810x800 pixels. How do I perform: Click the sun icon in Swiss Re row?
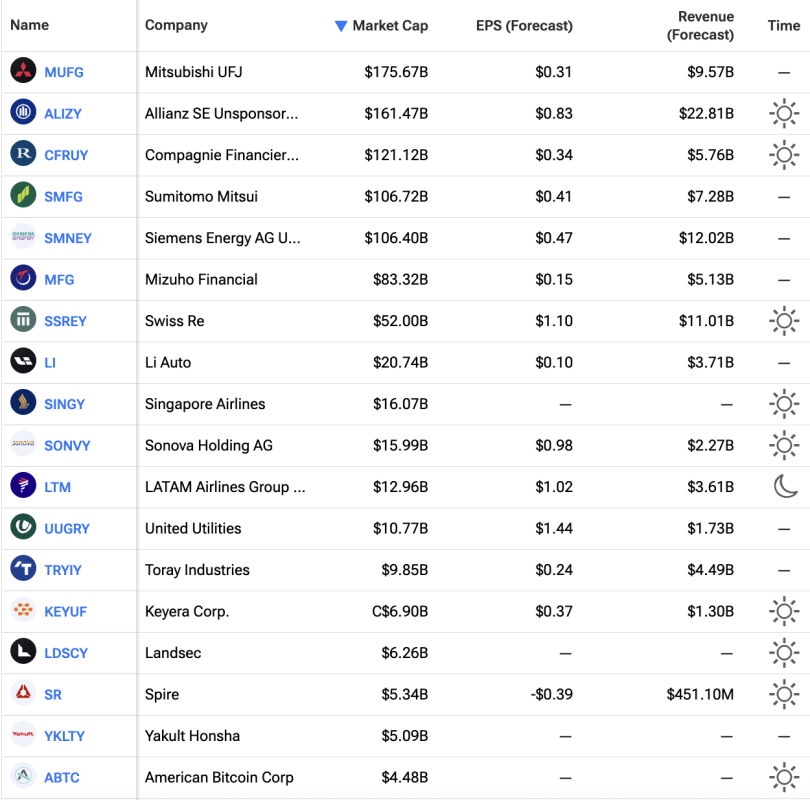[784, 321]
